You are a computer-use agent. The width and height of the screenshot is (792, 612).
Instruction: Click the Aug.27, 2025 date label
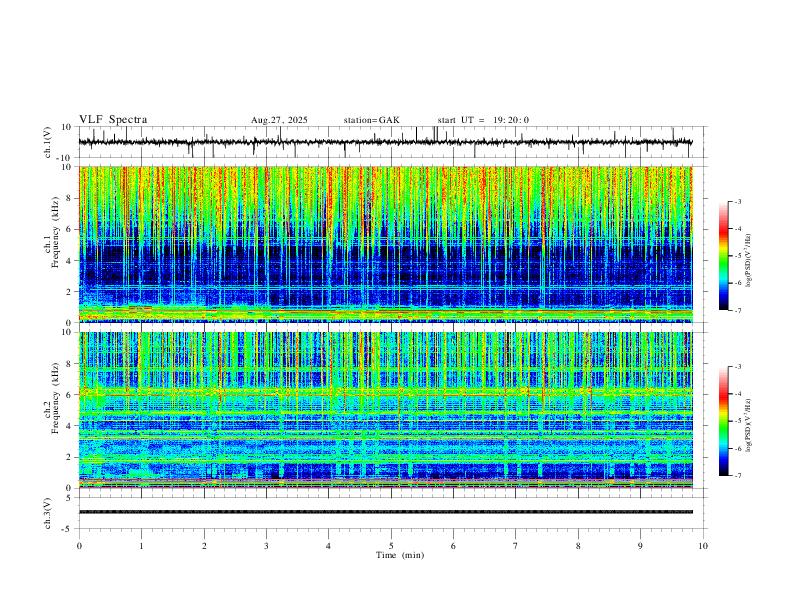(x=279, y=120)
